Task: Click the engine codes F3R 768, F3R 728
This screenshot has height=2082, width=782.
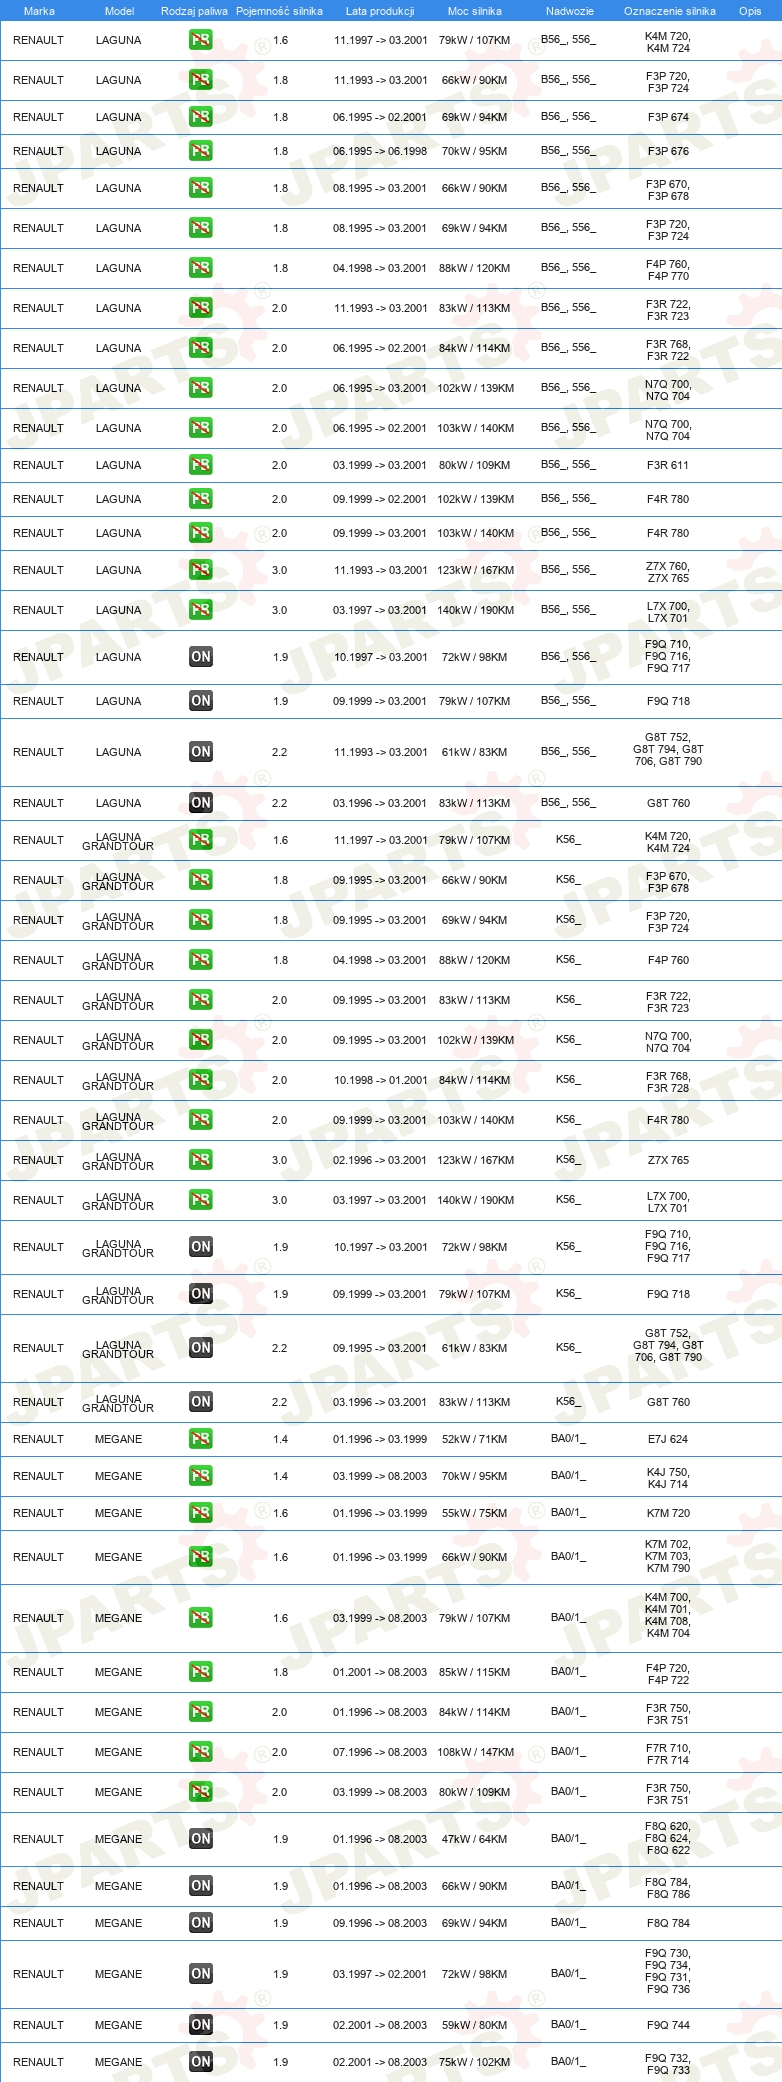Action: (x=668, y=1082)
